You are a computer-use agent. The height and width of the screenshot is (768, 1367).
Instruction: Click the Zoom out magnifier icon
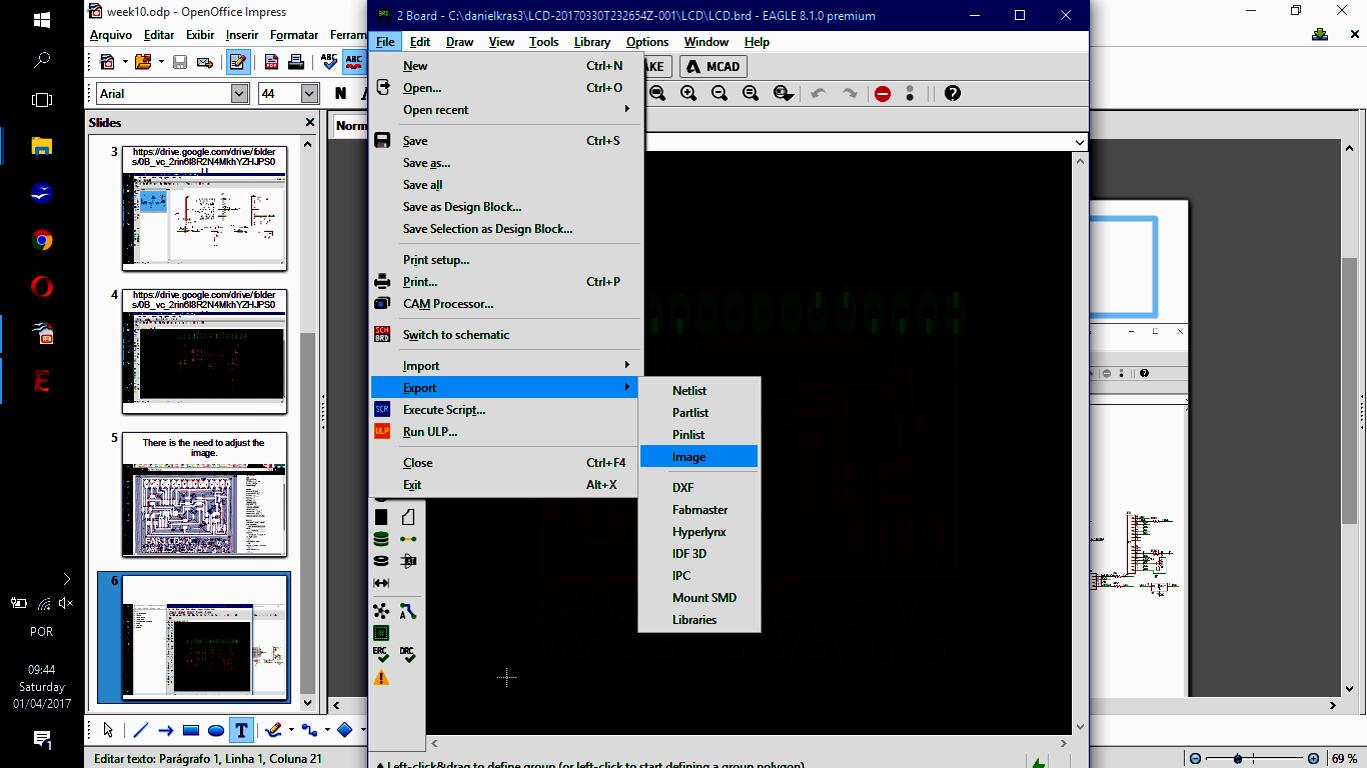pyautogui.click(x=719, y=93)
